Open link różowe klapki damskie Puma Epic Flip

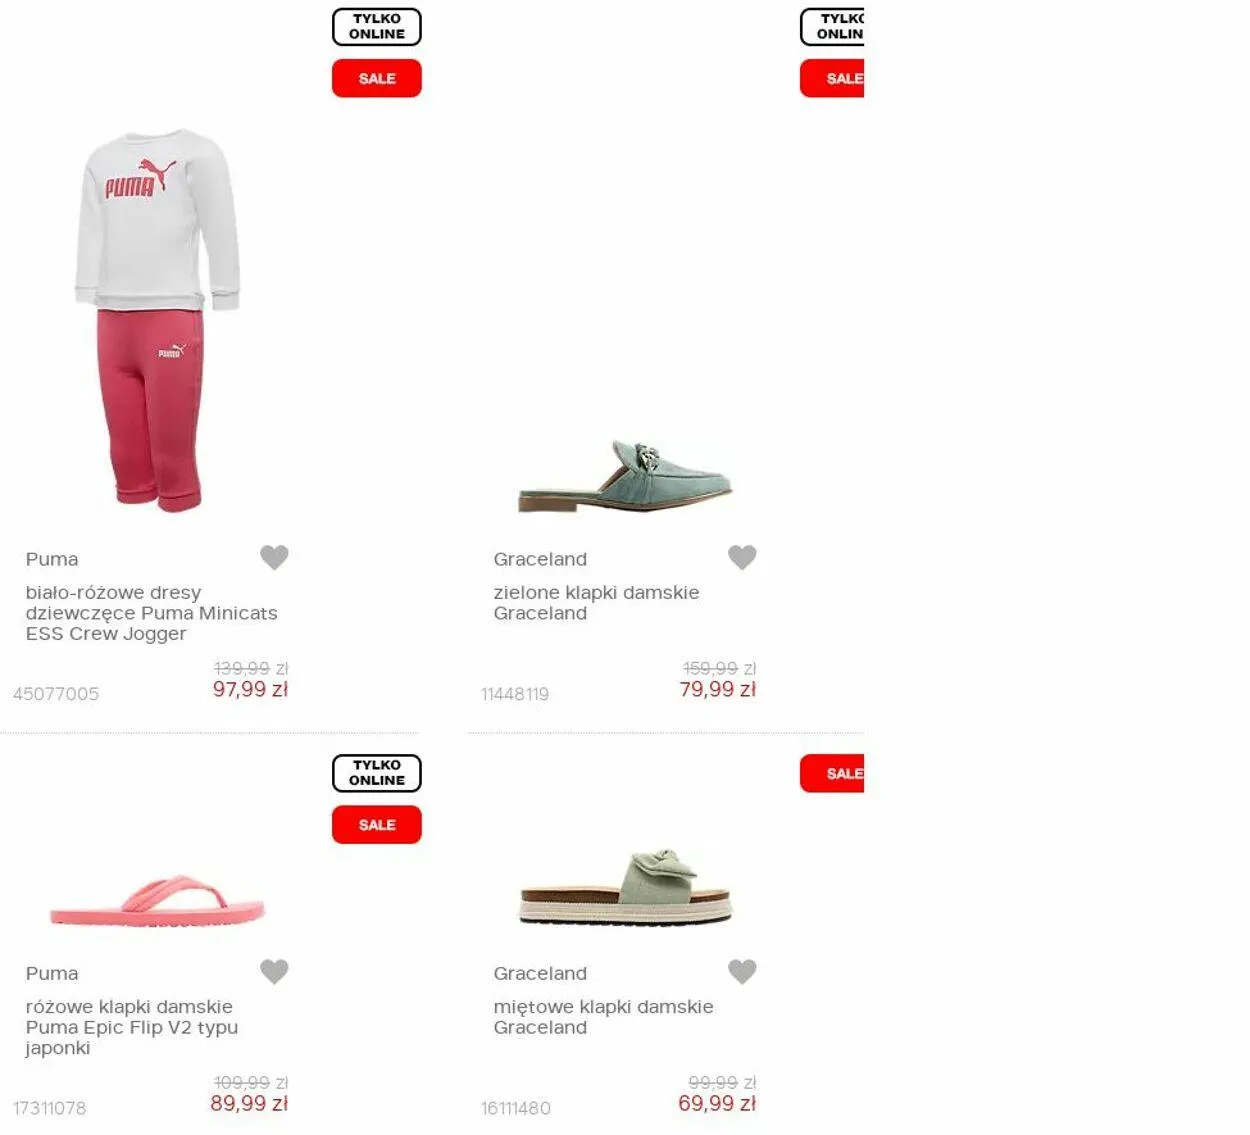tap(132, 1027)
